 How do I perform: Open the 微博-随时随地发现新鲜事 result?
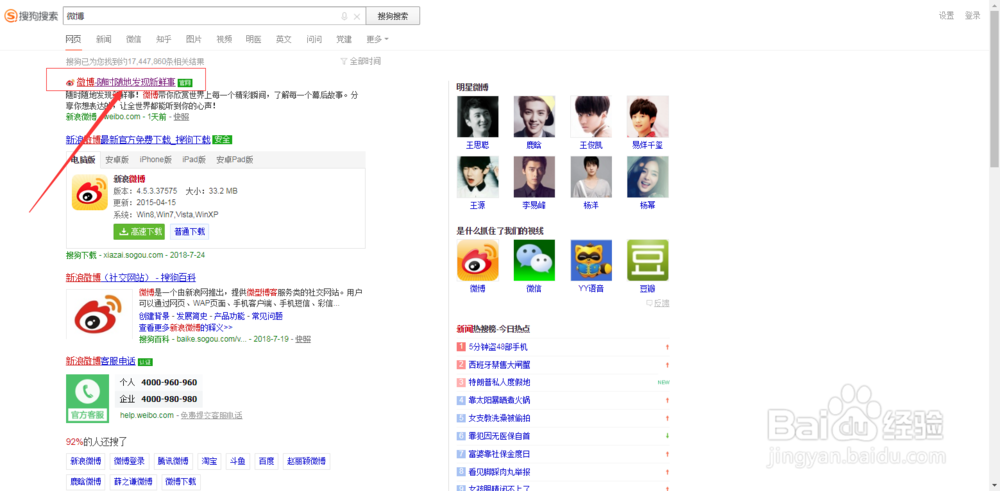pyautogui.click(x=126, y=82)
